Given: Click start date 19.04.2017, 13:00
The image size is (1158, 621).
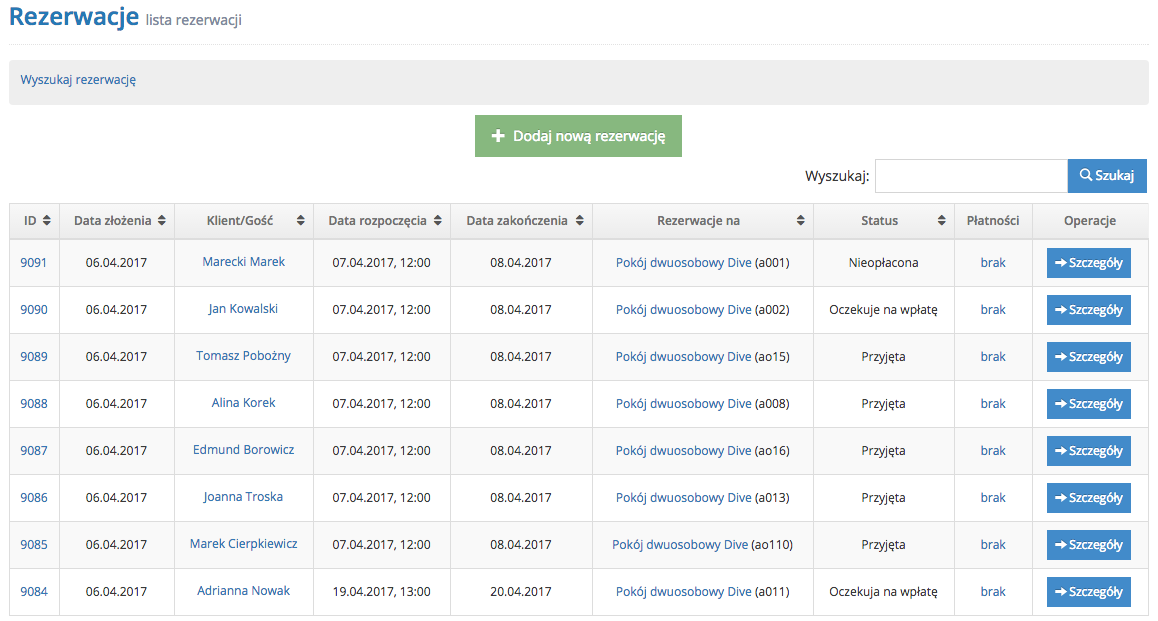Looking at the screenshot, I should pyautogui.click(x=382, y=591).
